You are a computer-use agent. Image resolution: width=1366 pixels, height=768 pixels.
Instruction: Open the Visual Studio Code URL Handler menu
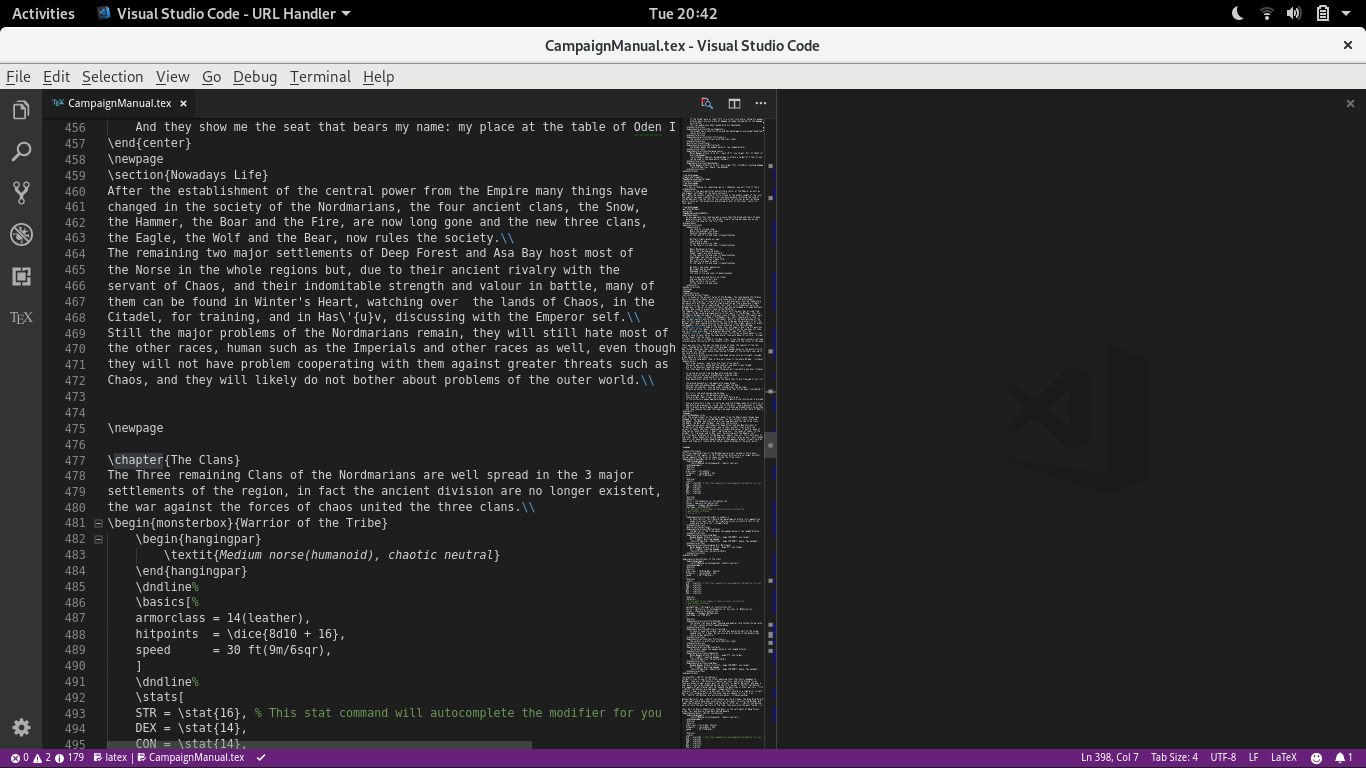click(x=220, y=13)
